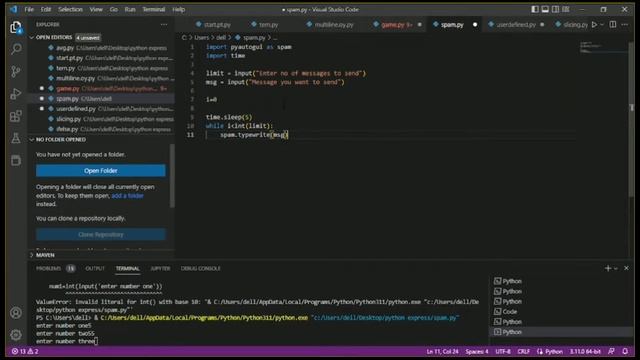Open the Accounts icon in activity bar

(x=16, y=313)
